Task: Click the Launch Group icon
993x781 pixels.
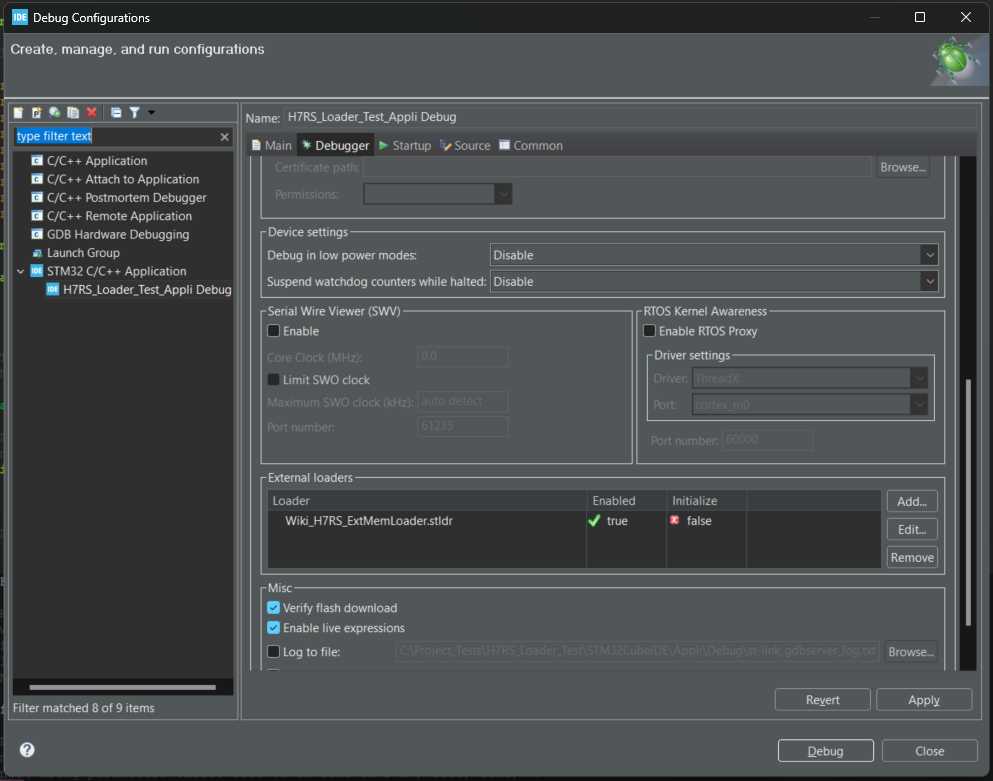Action: pyautogui.click(x=37, y=253)
